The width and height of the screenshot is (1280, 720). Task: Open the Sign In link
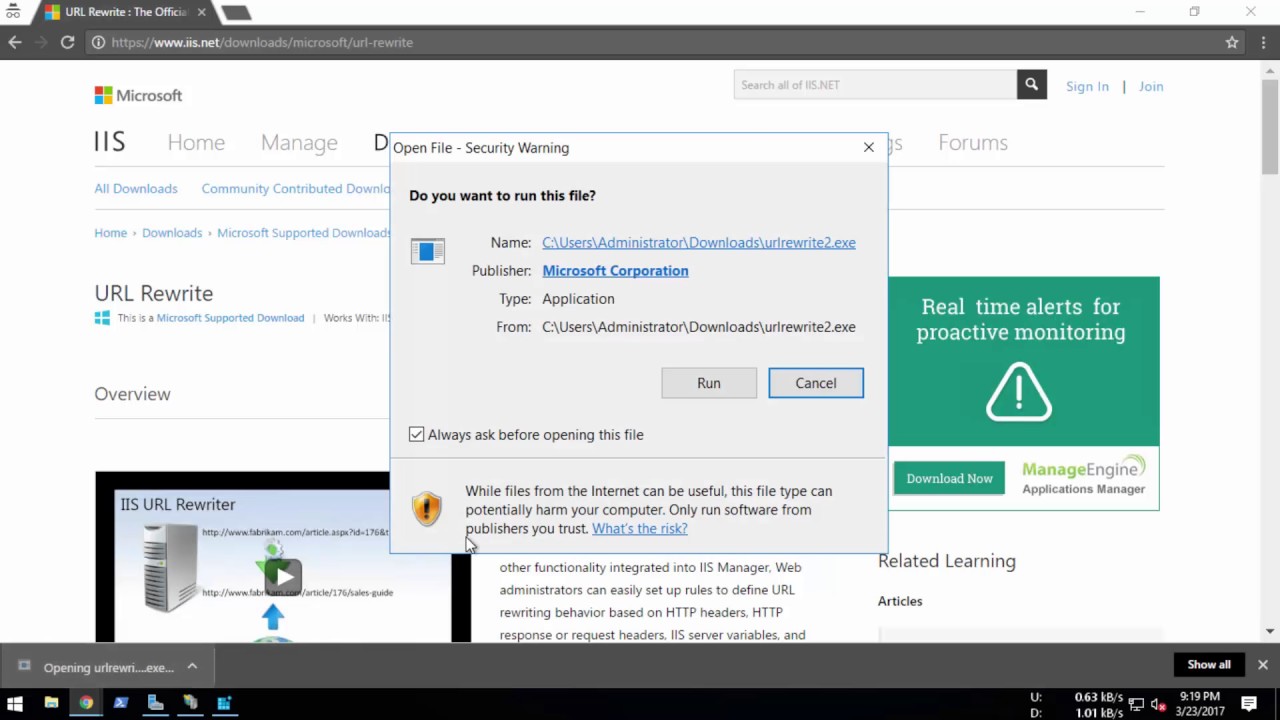(x=1087, y=86)
